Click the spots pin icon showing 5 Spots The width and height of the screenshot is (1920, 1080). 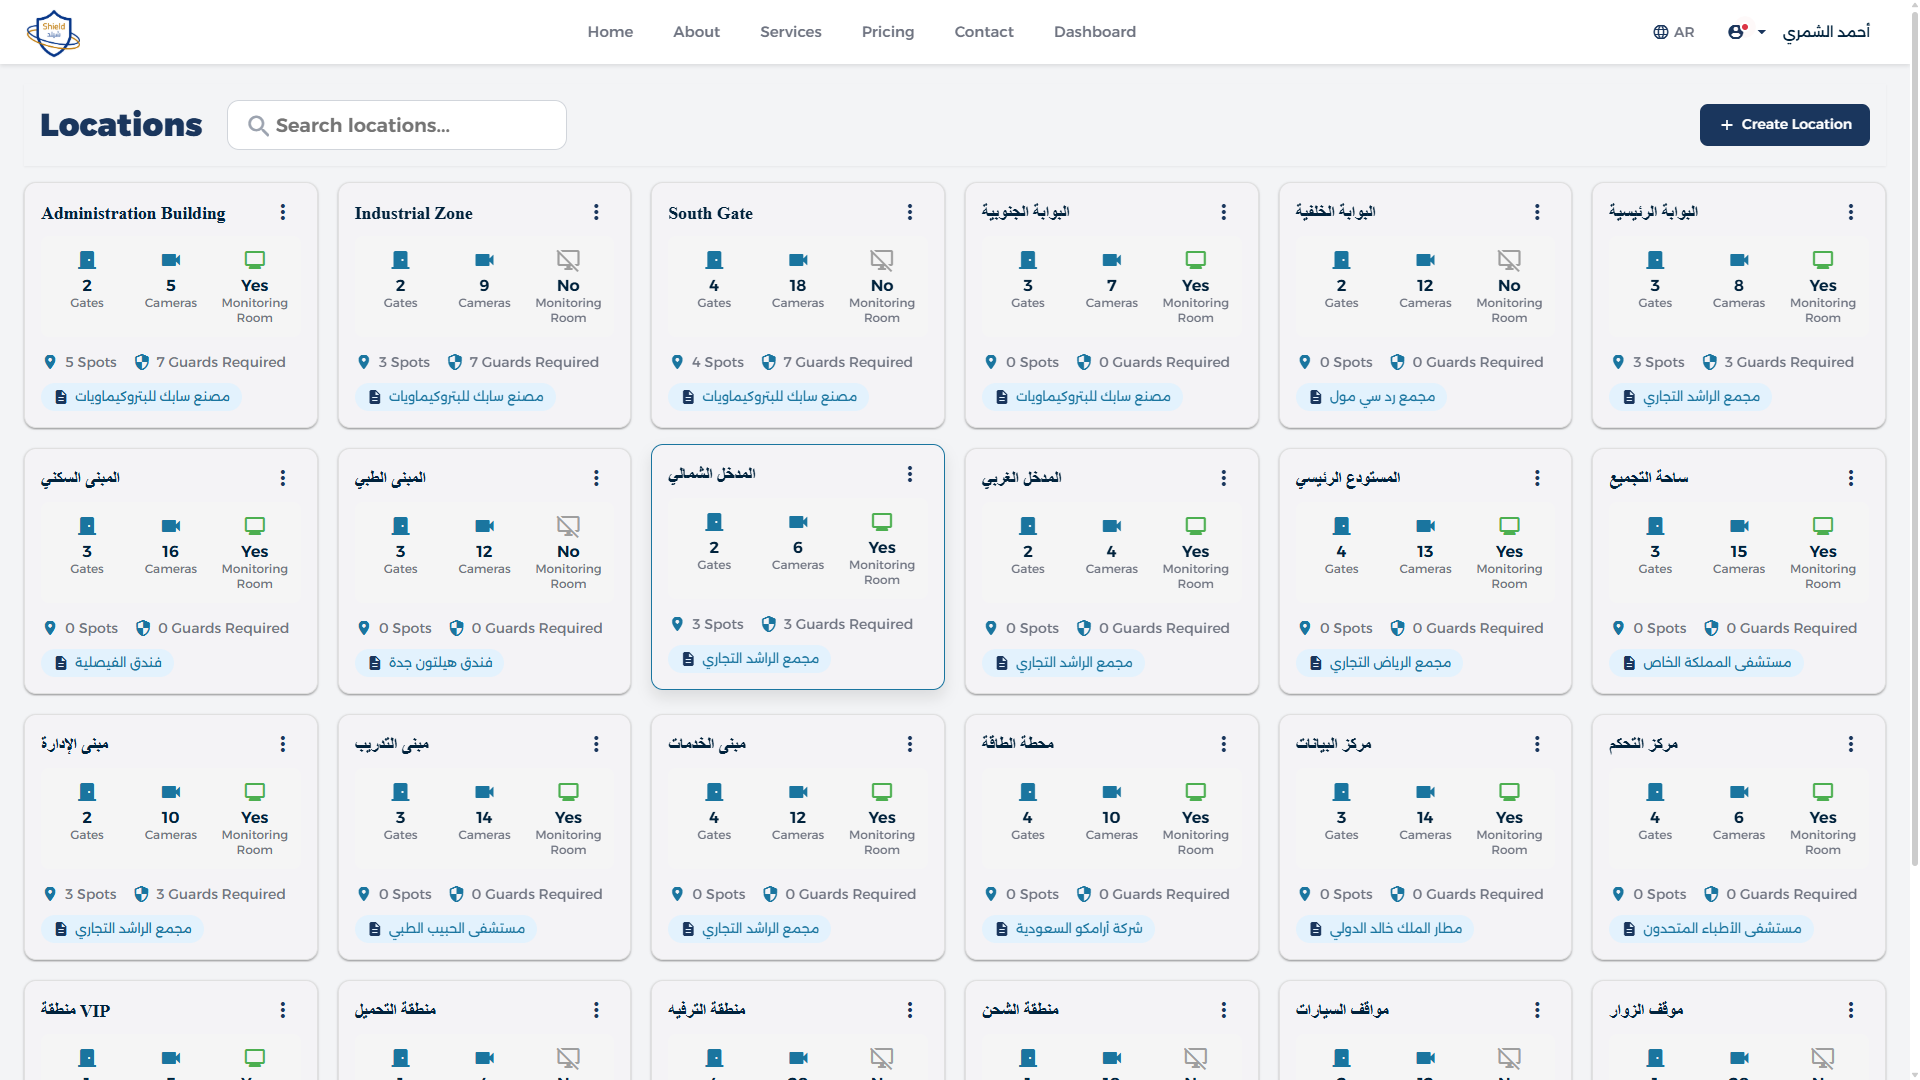pos(51,362)
